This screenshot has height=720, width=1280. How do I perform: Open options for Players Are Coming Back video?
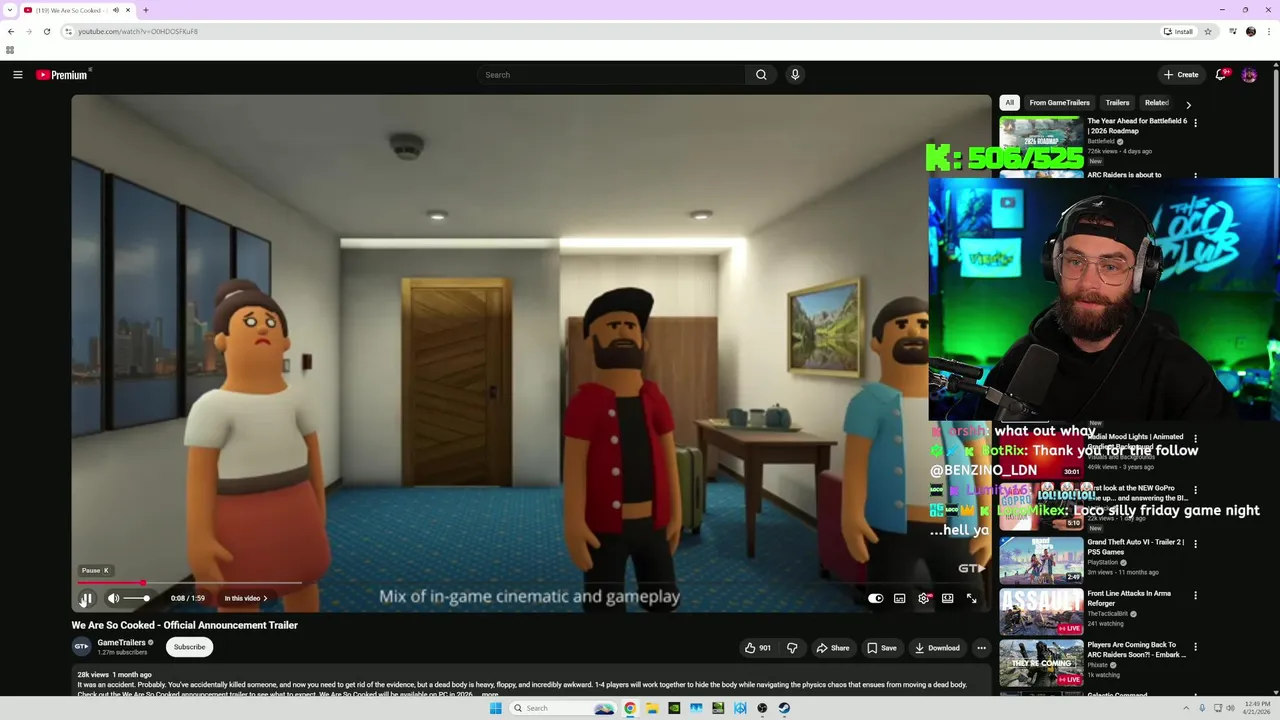[1195, 647]
